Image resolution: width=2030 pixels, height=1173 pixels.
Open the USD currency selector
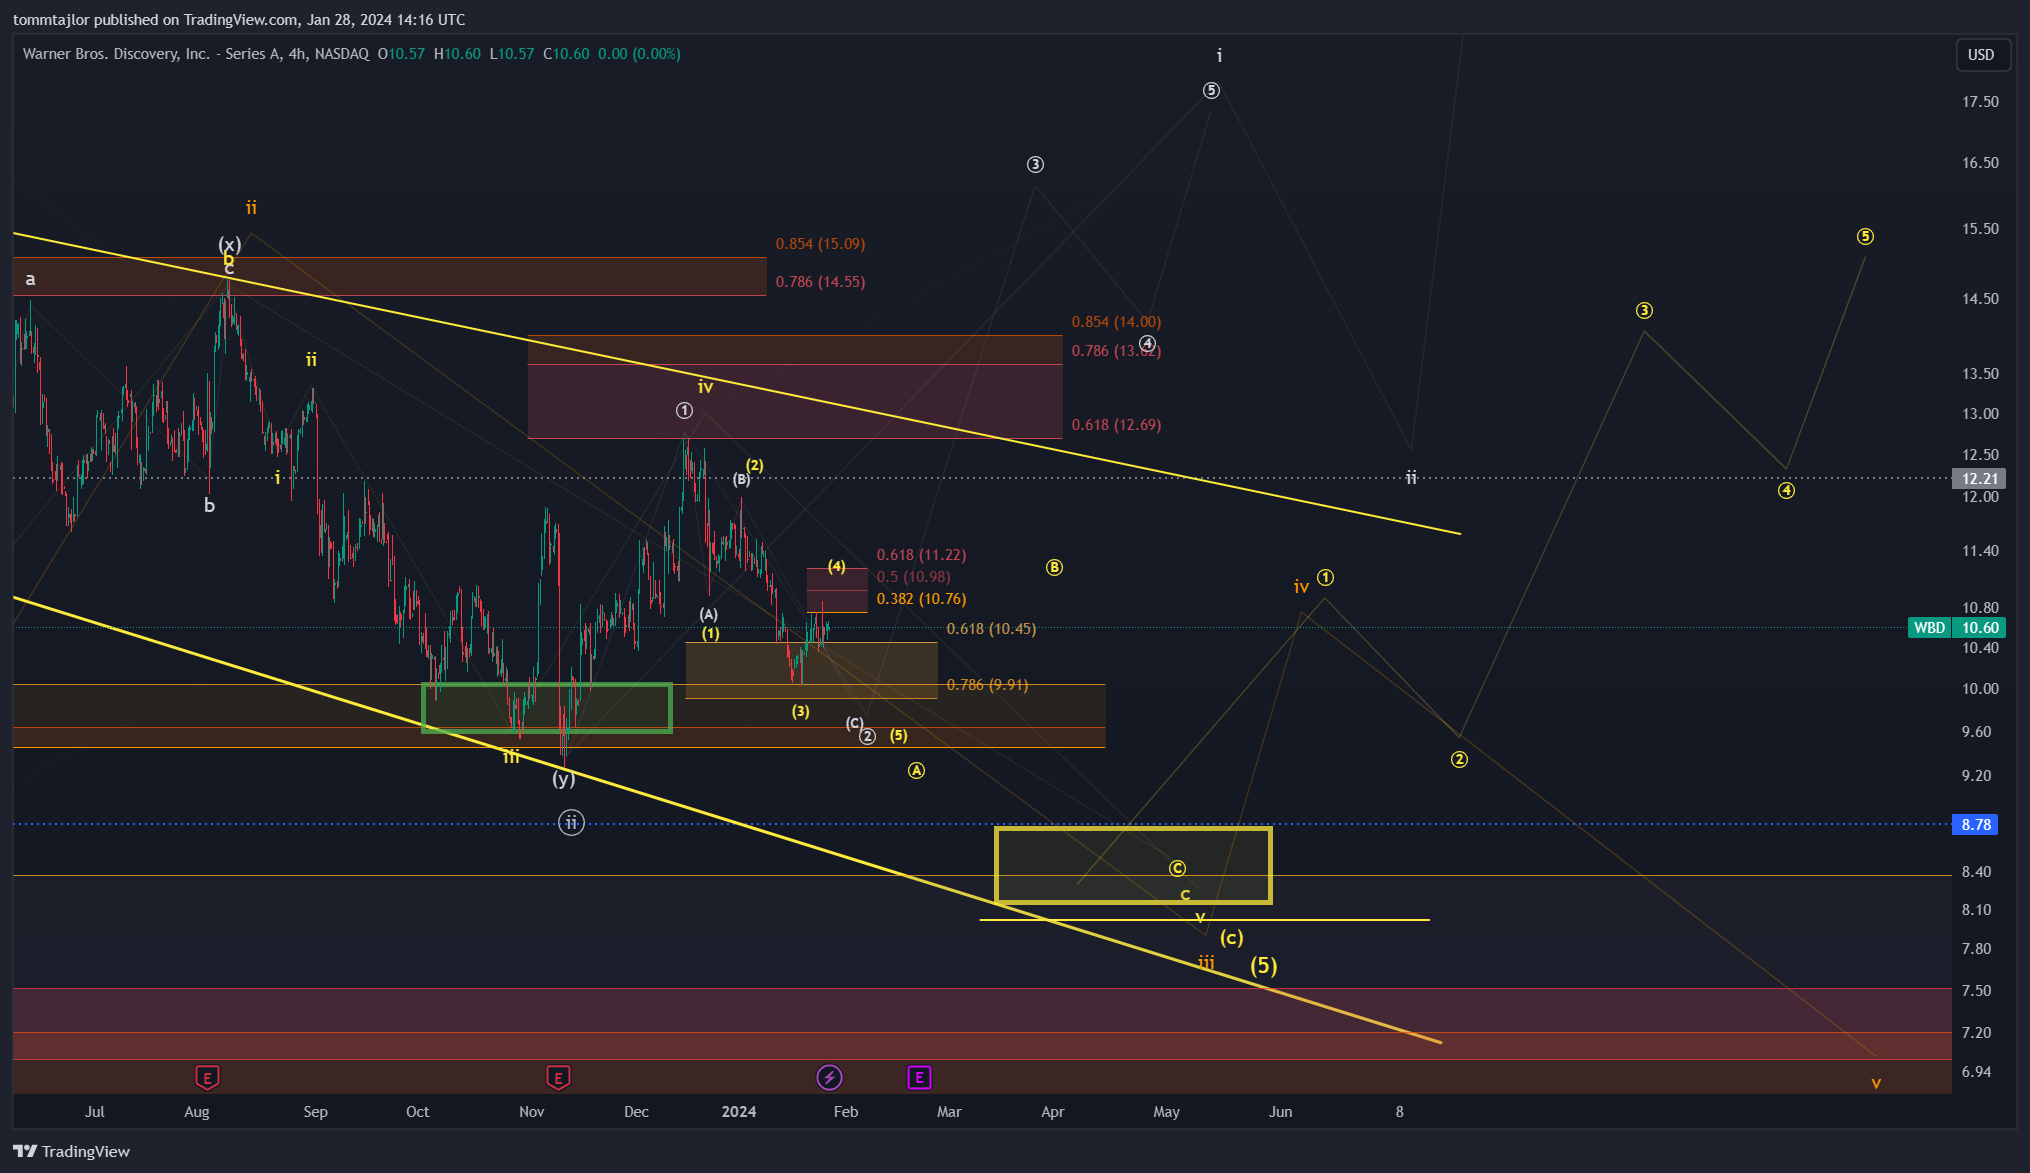pyautogui.click(x=1981, y=55)
